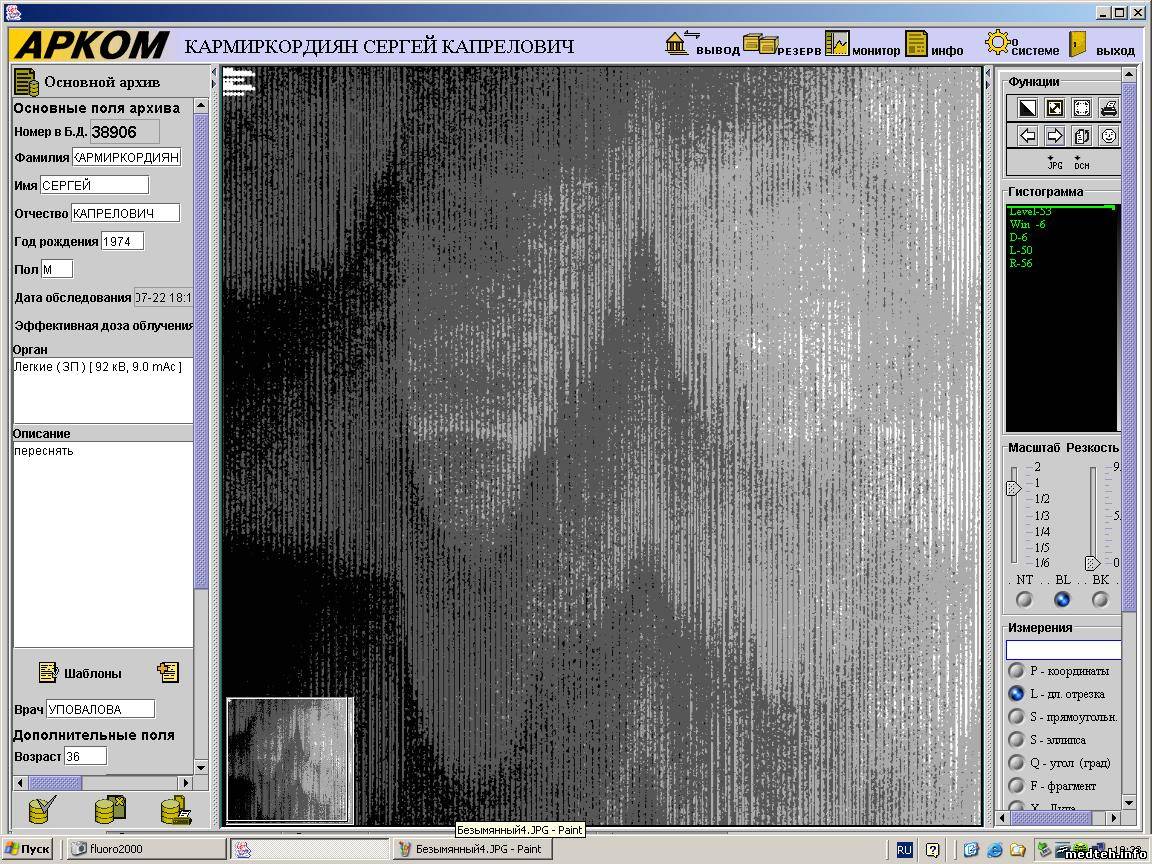The height and width of the screenshot is (864, 1152).
Task: Go to previous image with left arrow
Action: click(x=1027, y=136)
